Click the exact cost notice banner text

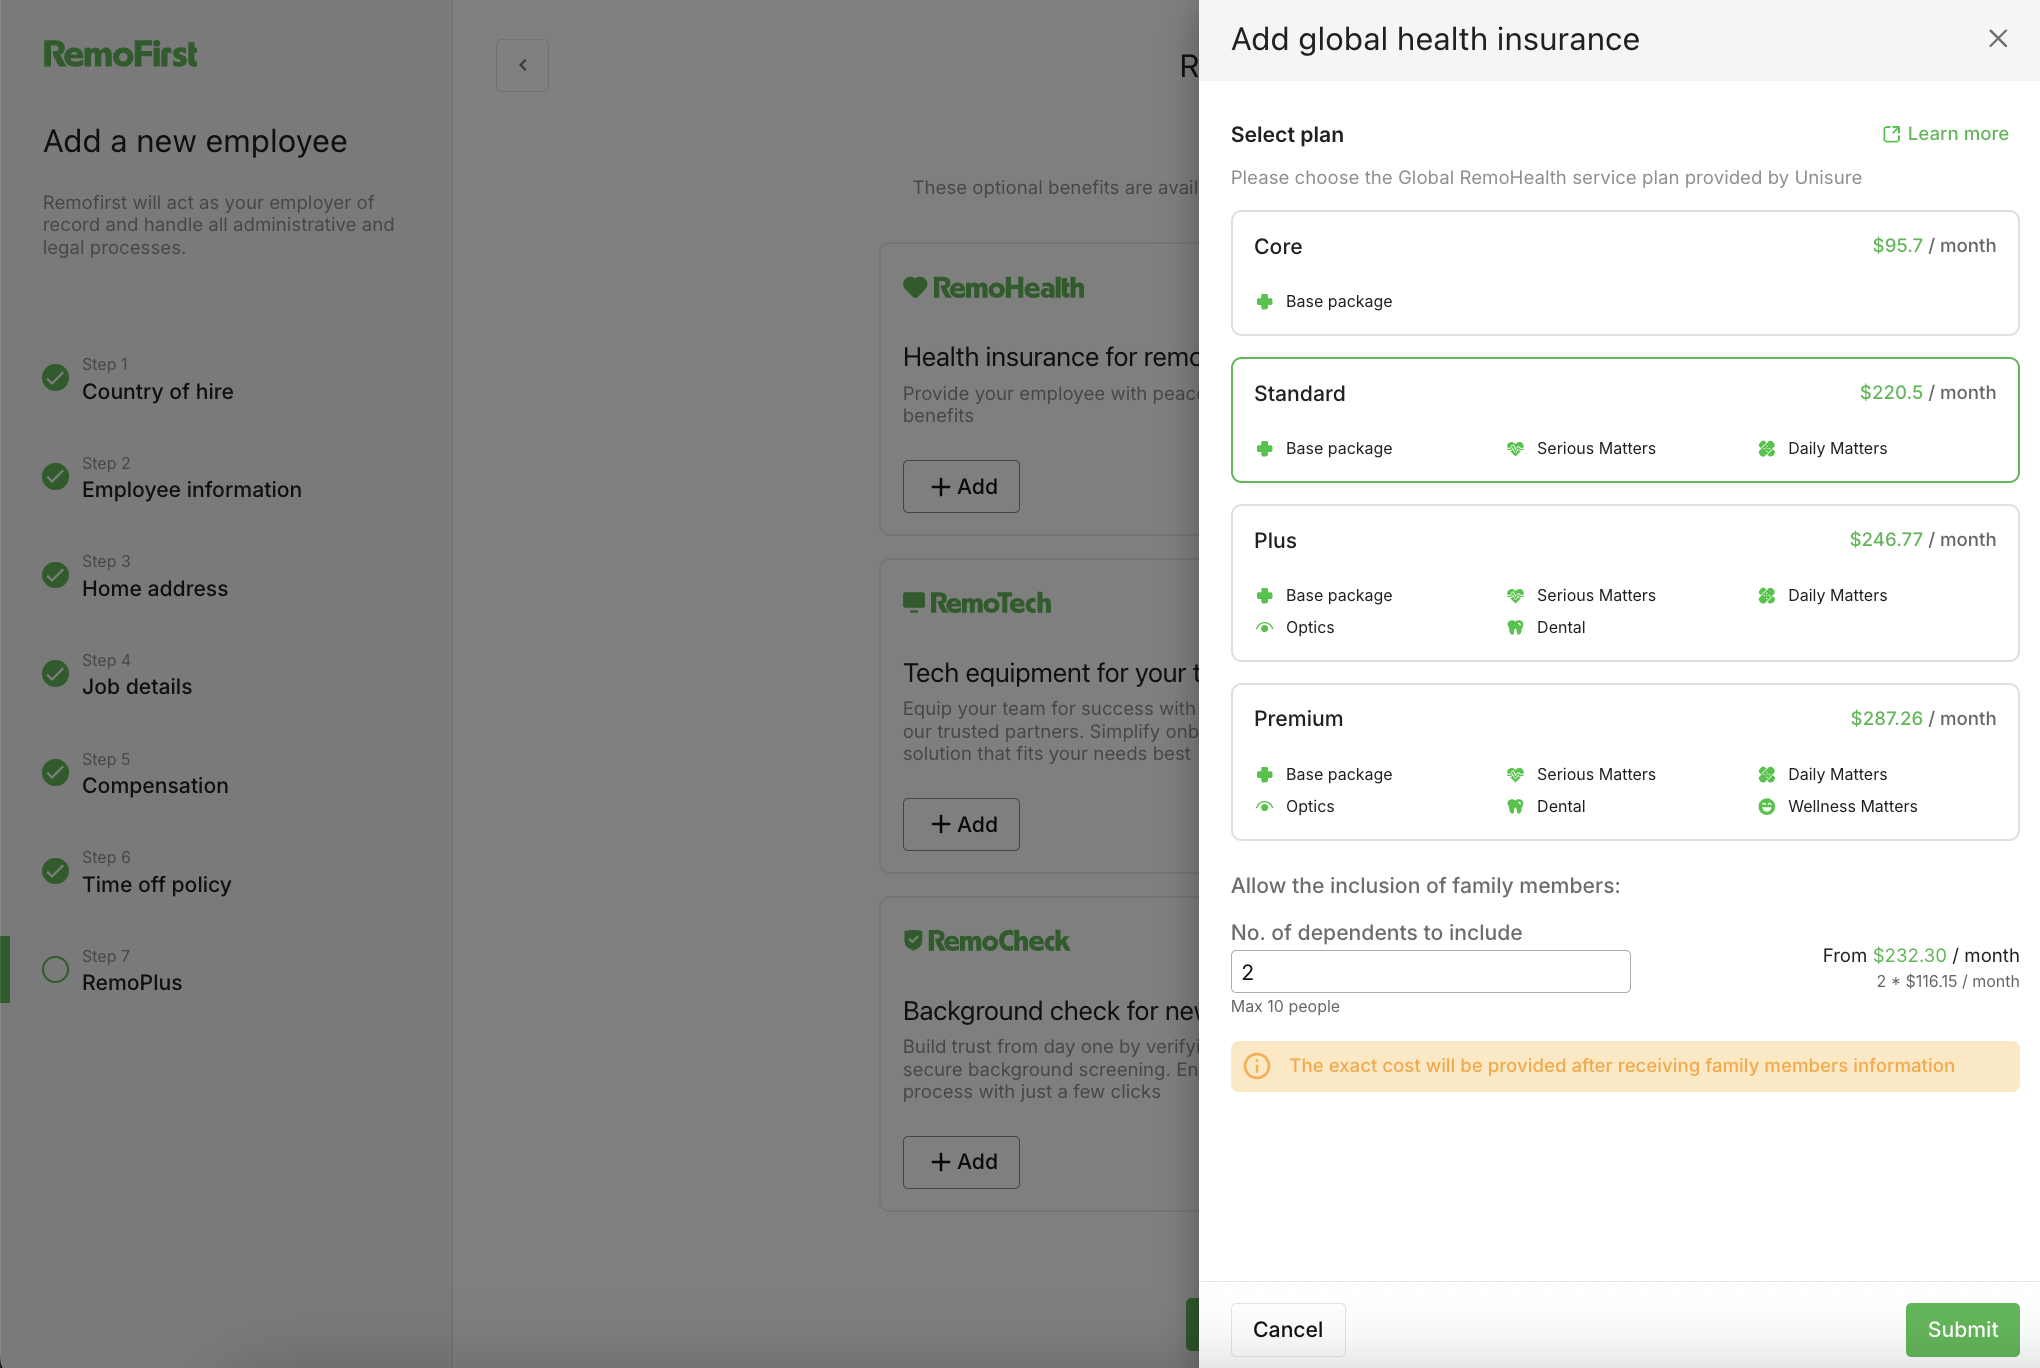(x=1622, y=1066)
